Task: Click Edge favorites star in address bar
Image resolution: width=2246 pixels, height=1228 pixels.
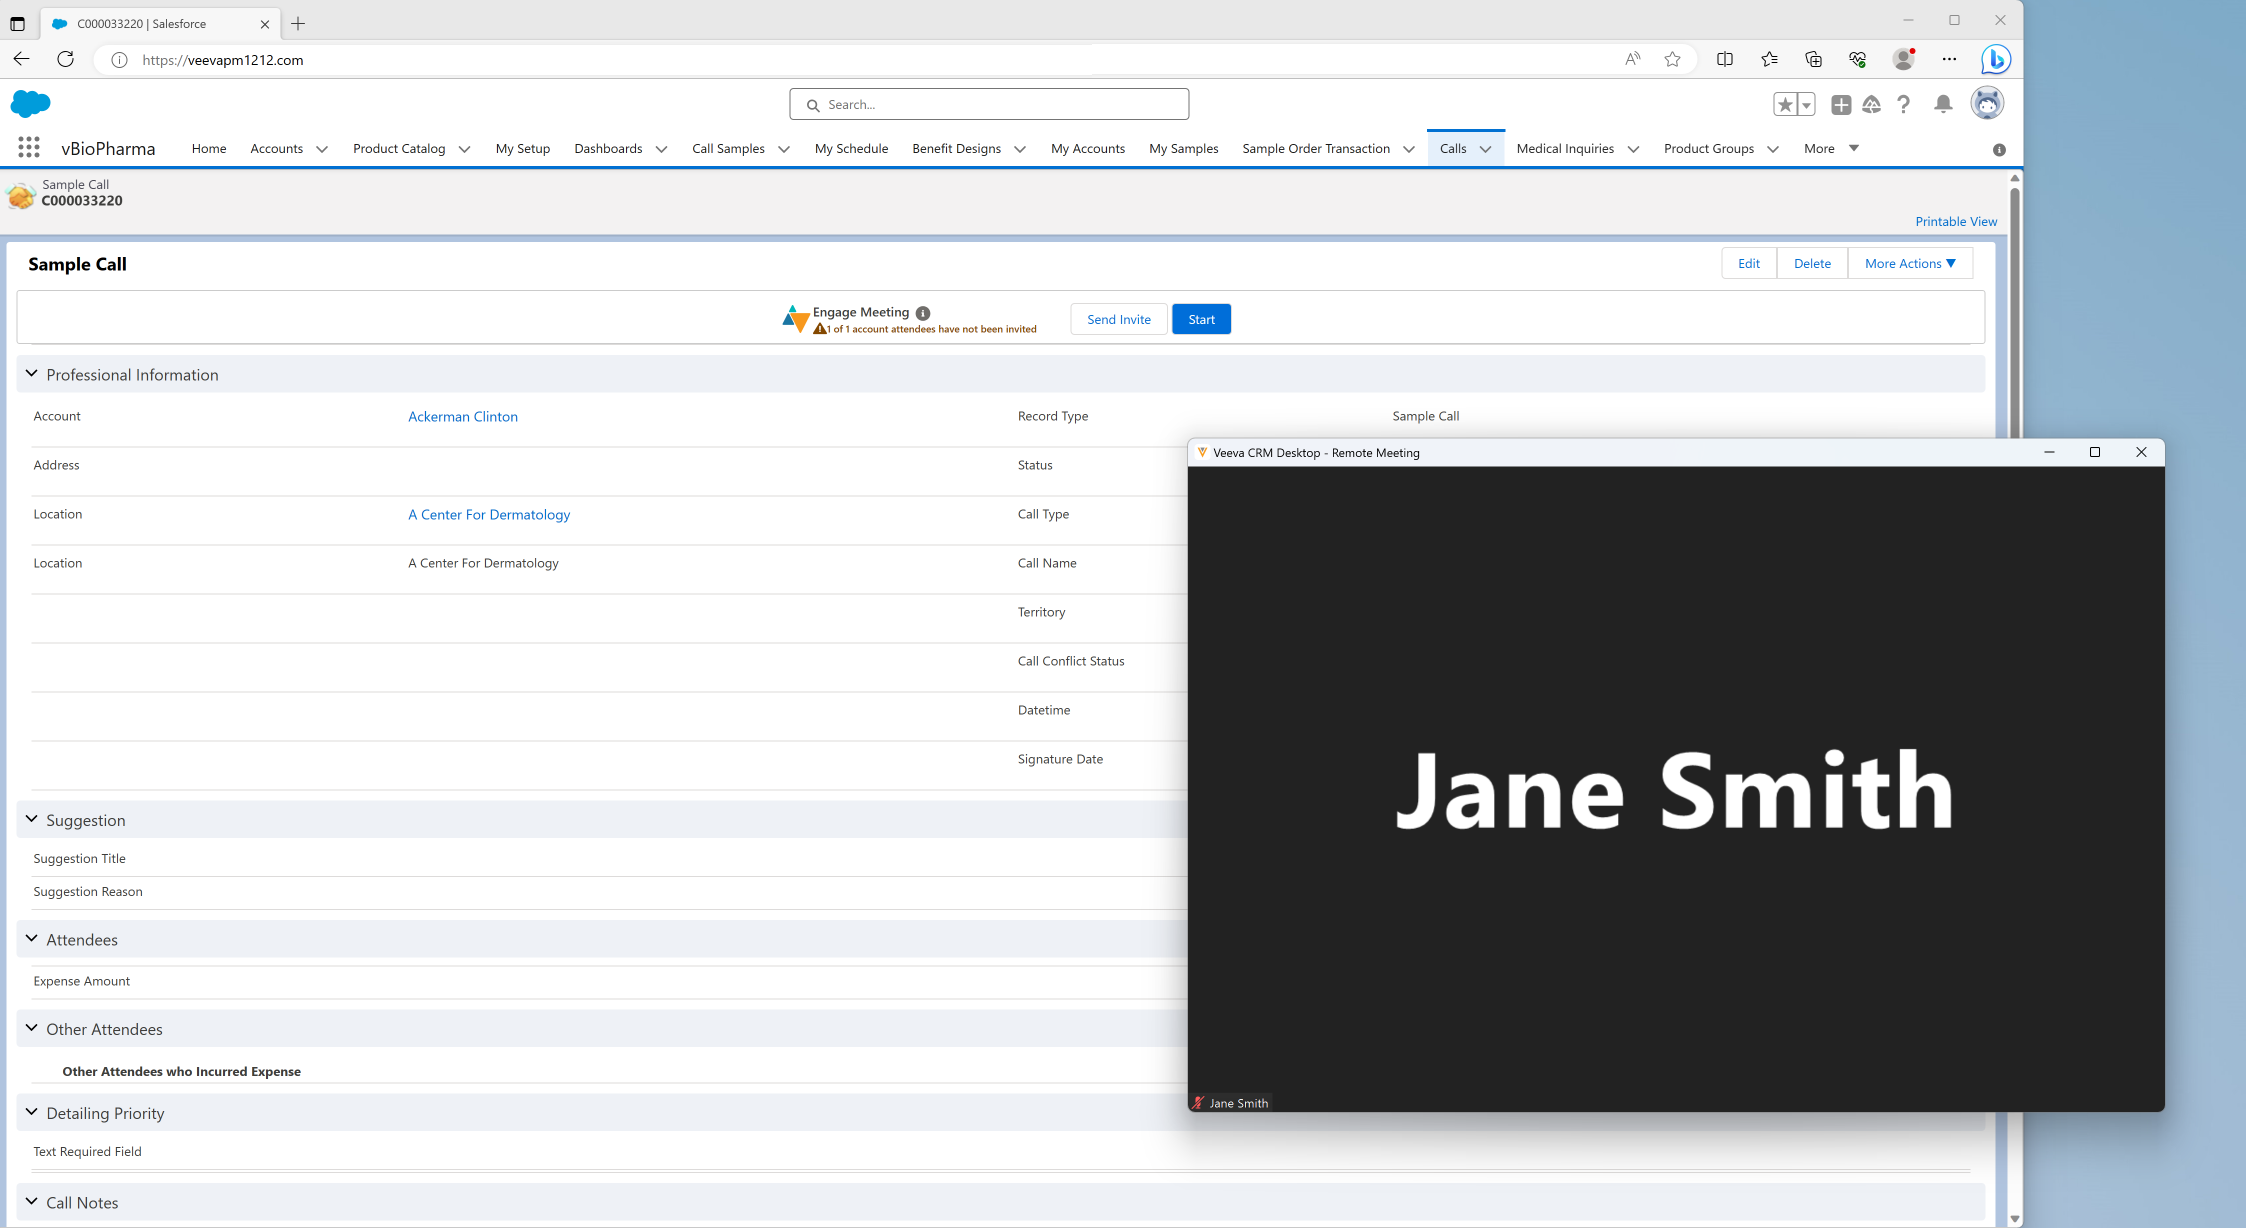Action: click(x=1672, y=60)
